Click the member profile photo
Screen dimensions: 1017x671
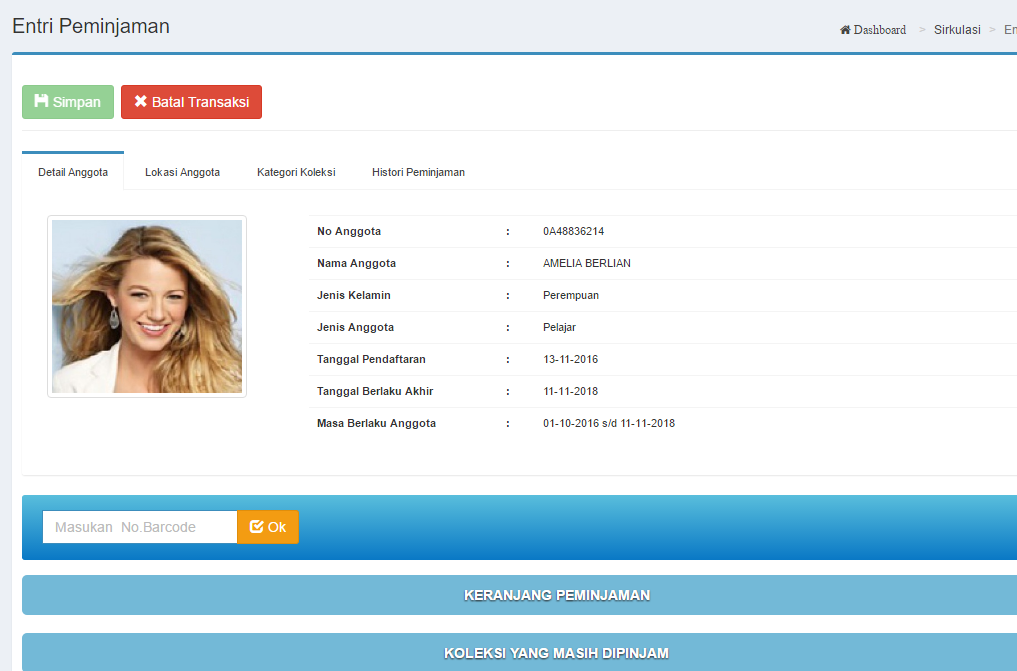coord(147,306)
